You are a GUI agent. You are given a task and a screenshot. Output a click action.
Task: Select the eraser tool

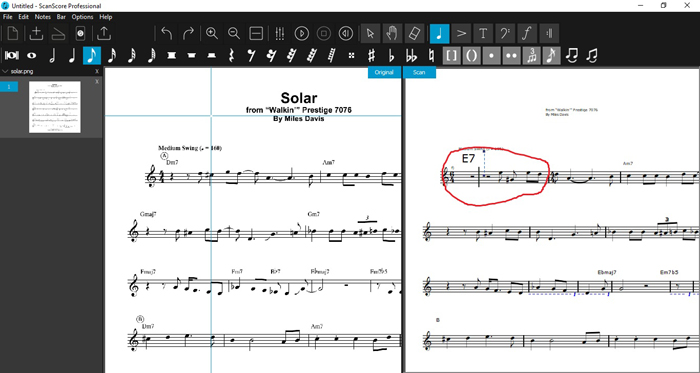415,33
